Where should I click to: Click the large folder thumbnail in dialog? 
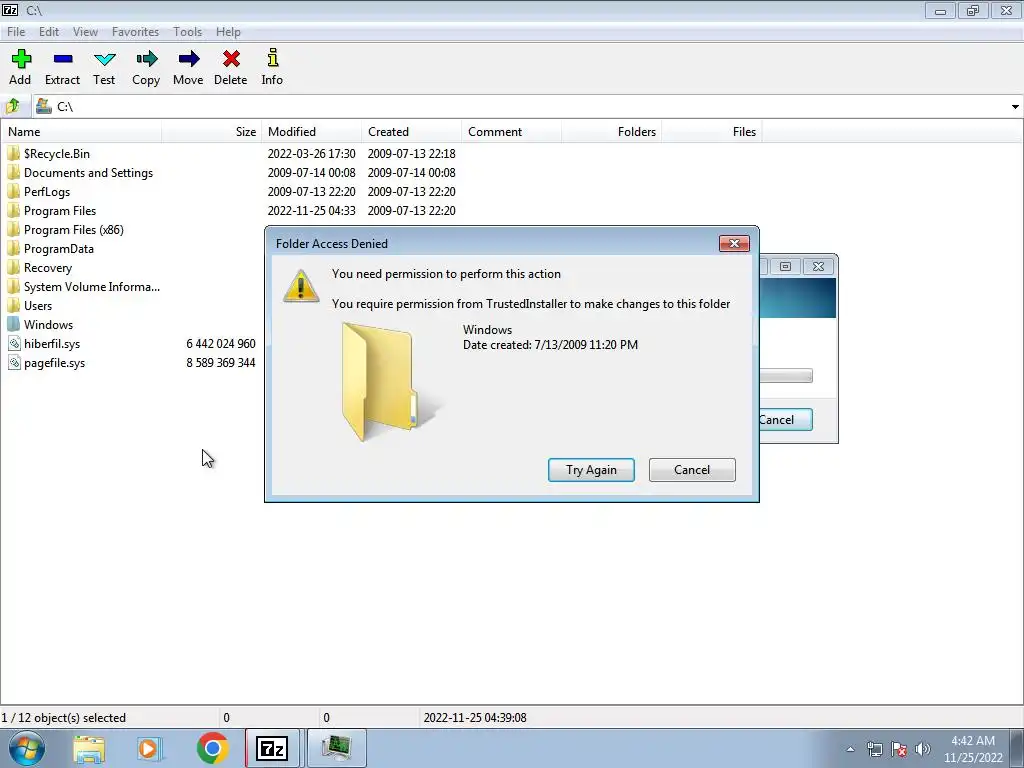(392, 381)
